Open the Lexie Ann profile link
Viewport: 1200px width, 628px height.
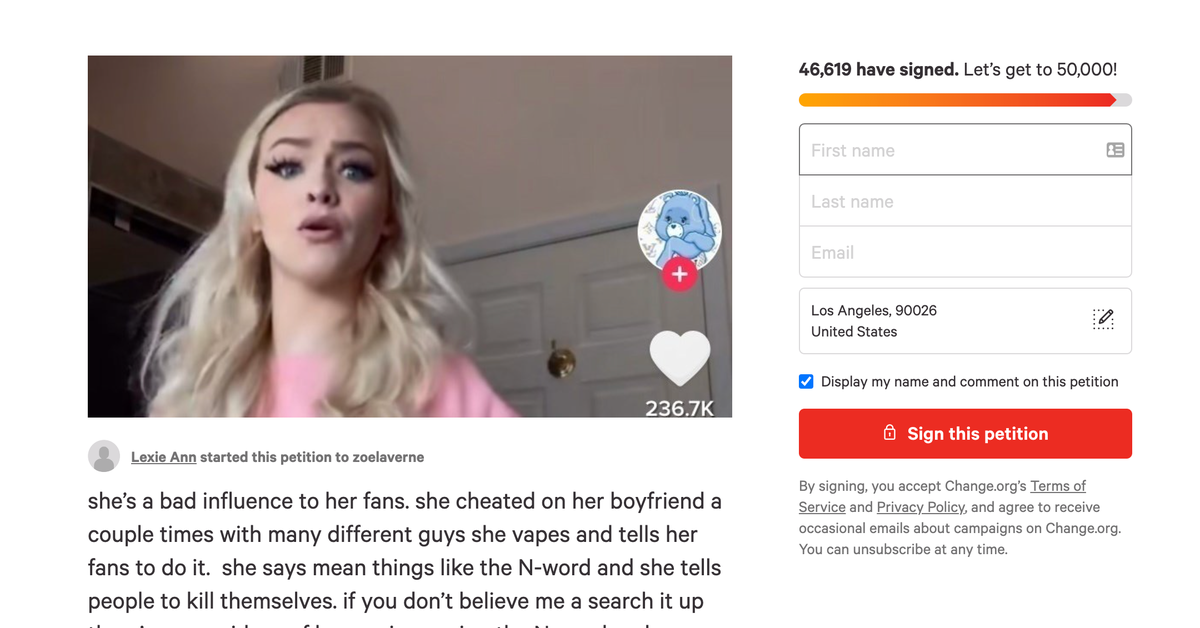164,457
